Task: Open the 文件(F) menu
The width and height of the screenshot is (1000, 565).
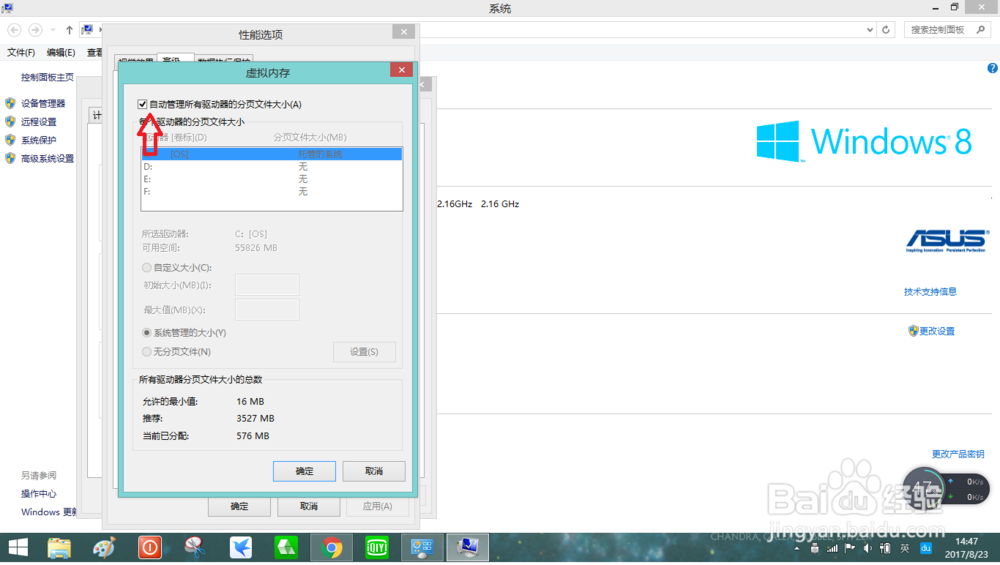Action: point(21,52)
